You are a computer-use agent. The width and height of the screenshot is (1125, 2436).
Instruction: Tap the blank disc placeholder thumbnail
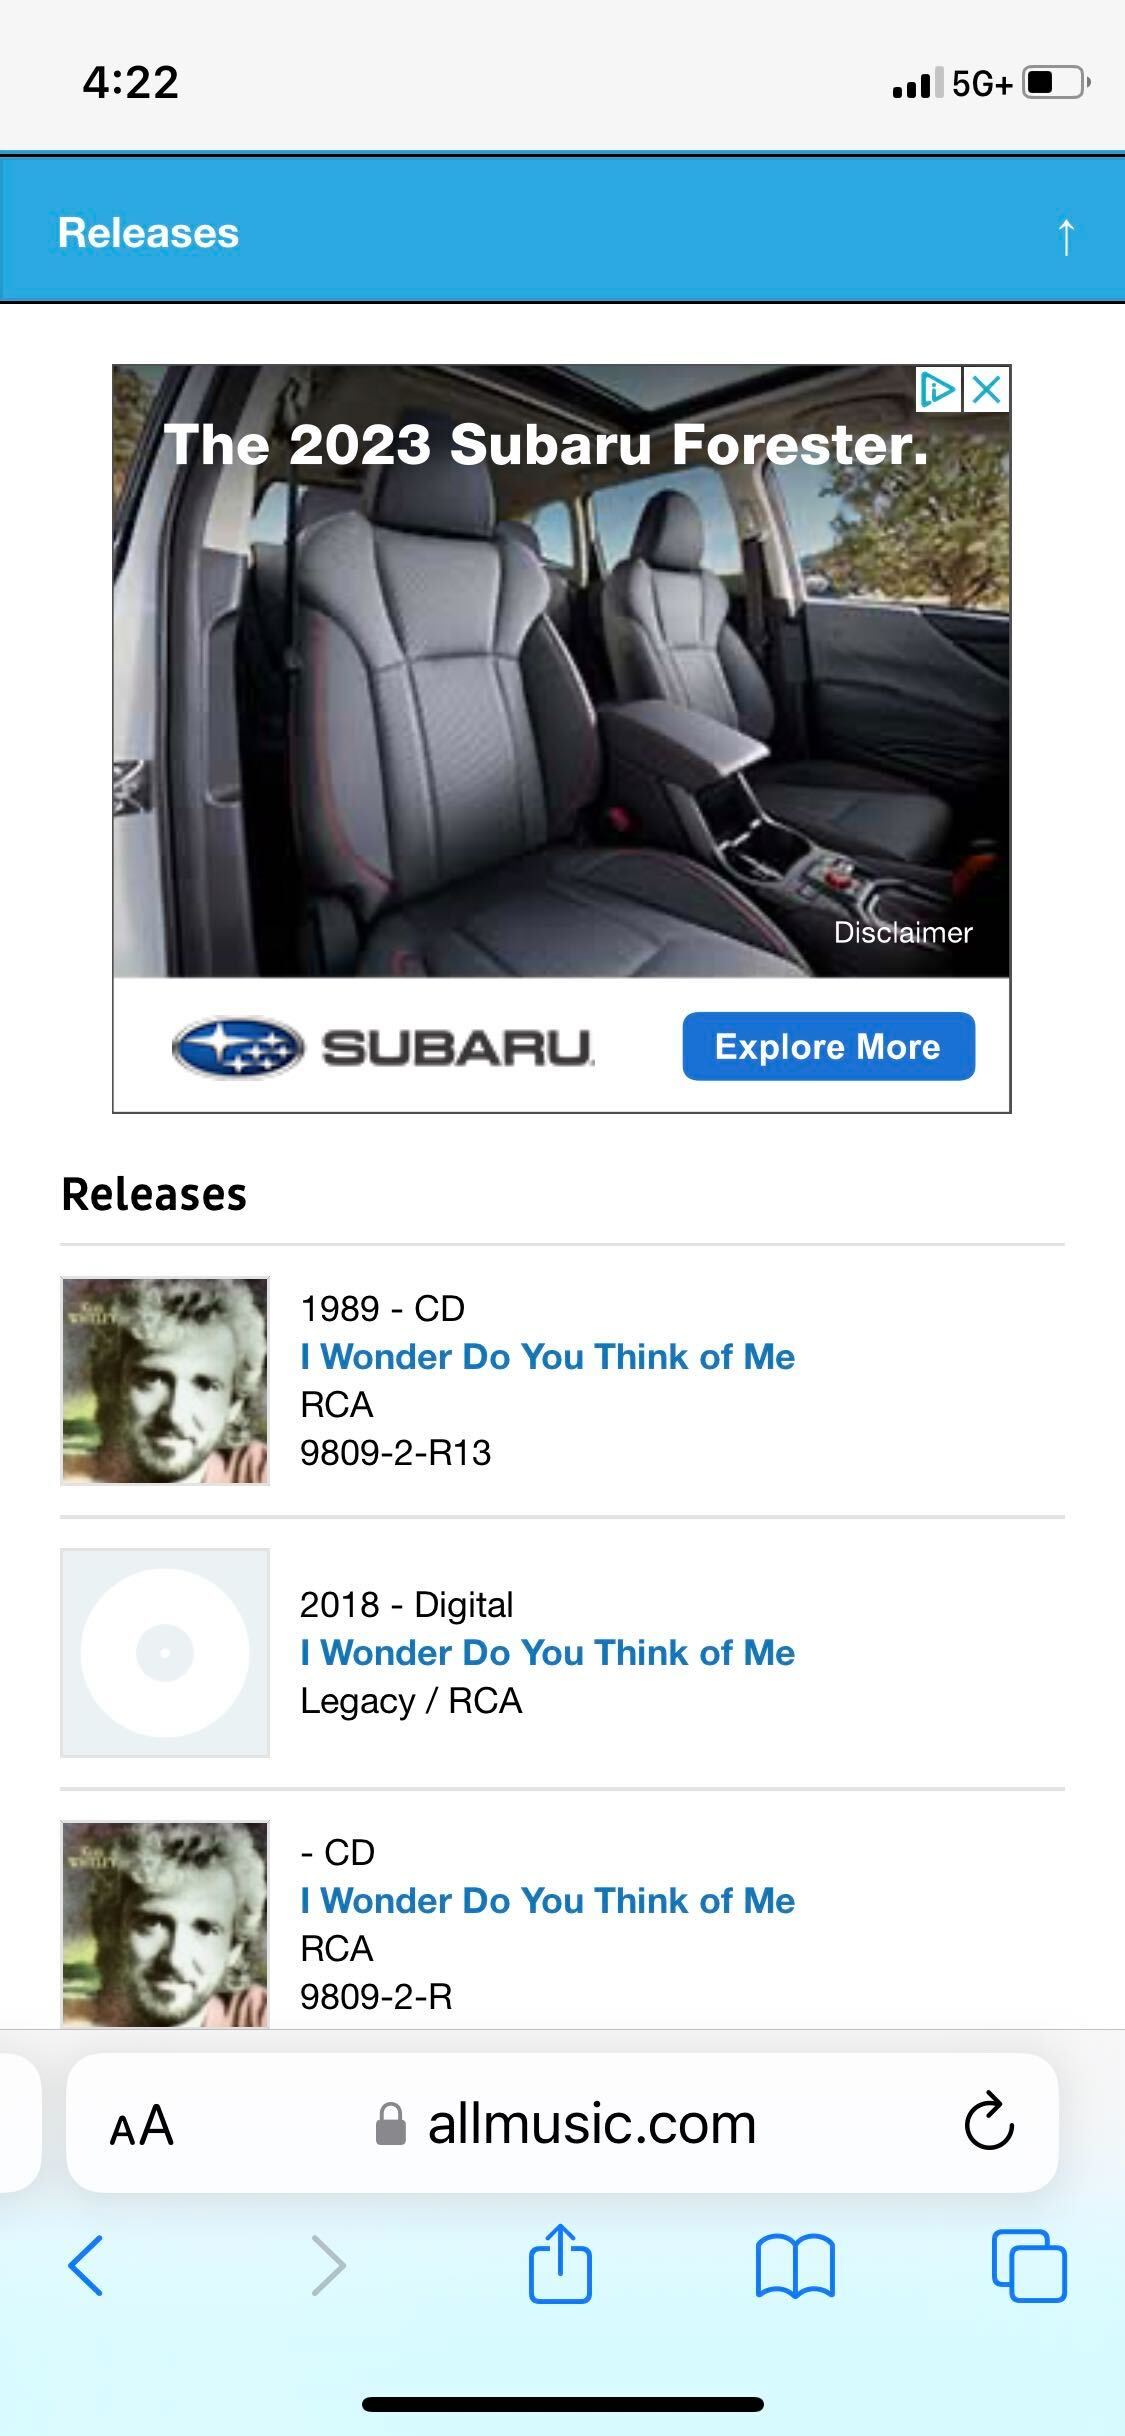pos(165,1652)
